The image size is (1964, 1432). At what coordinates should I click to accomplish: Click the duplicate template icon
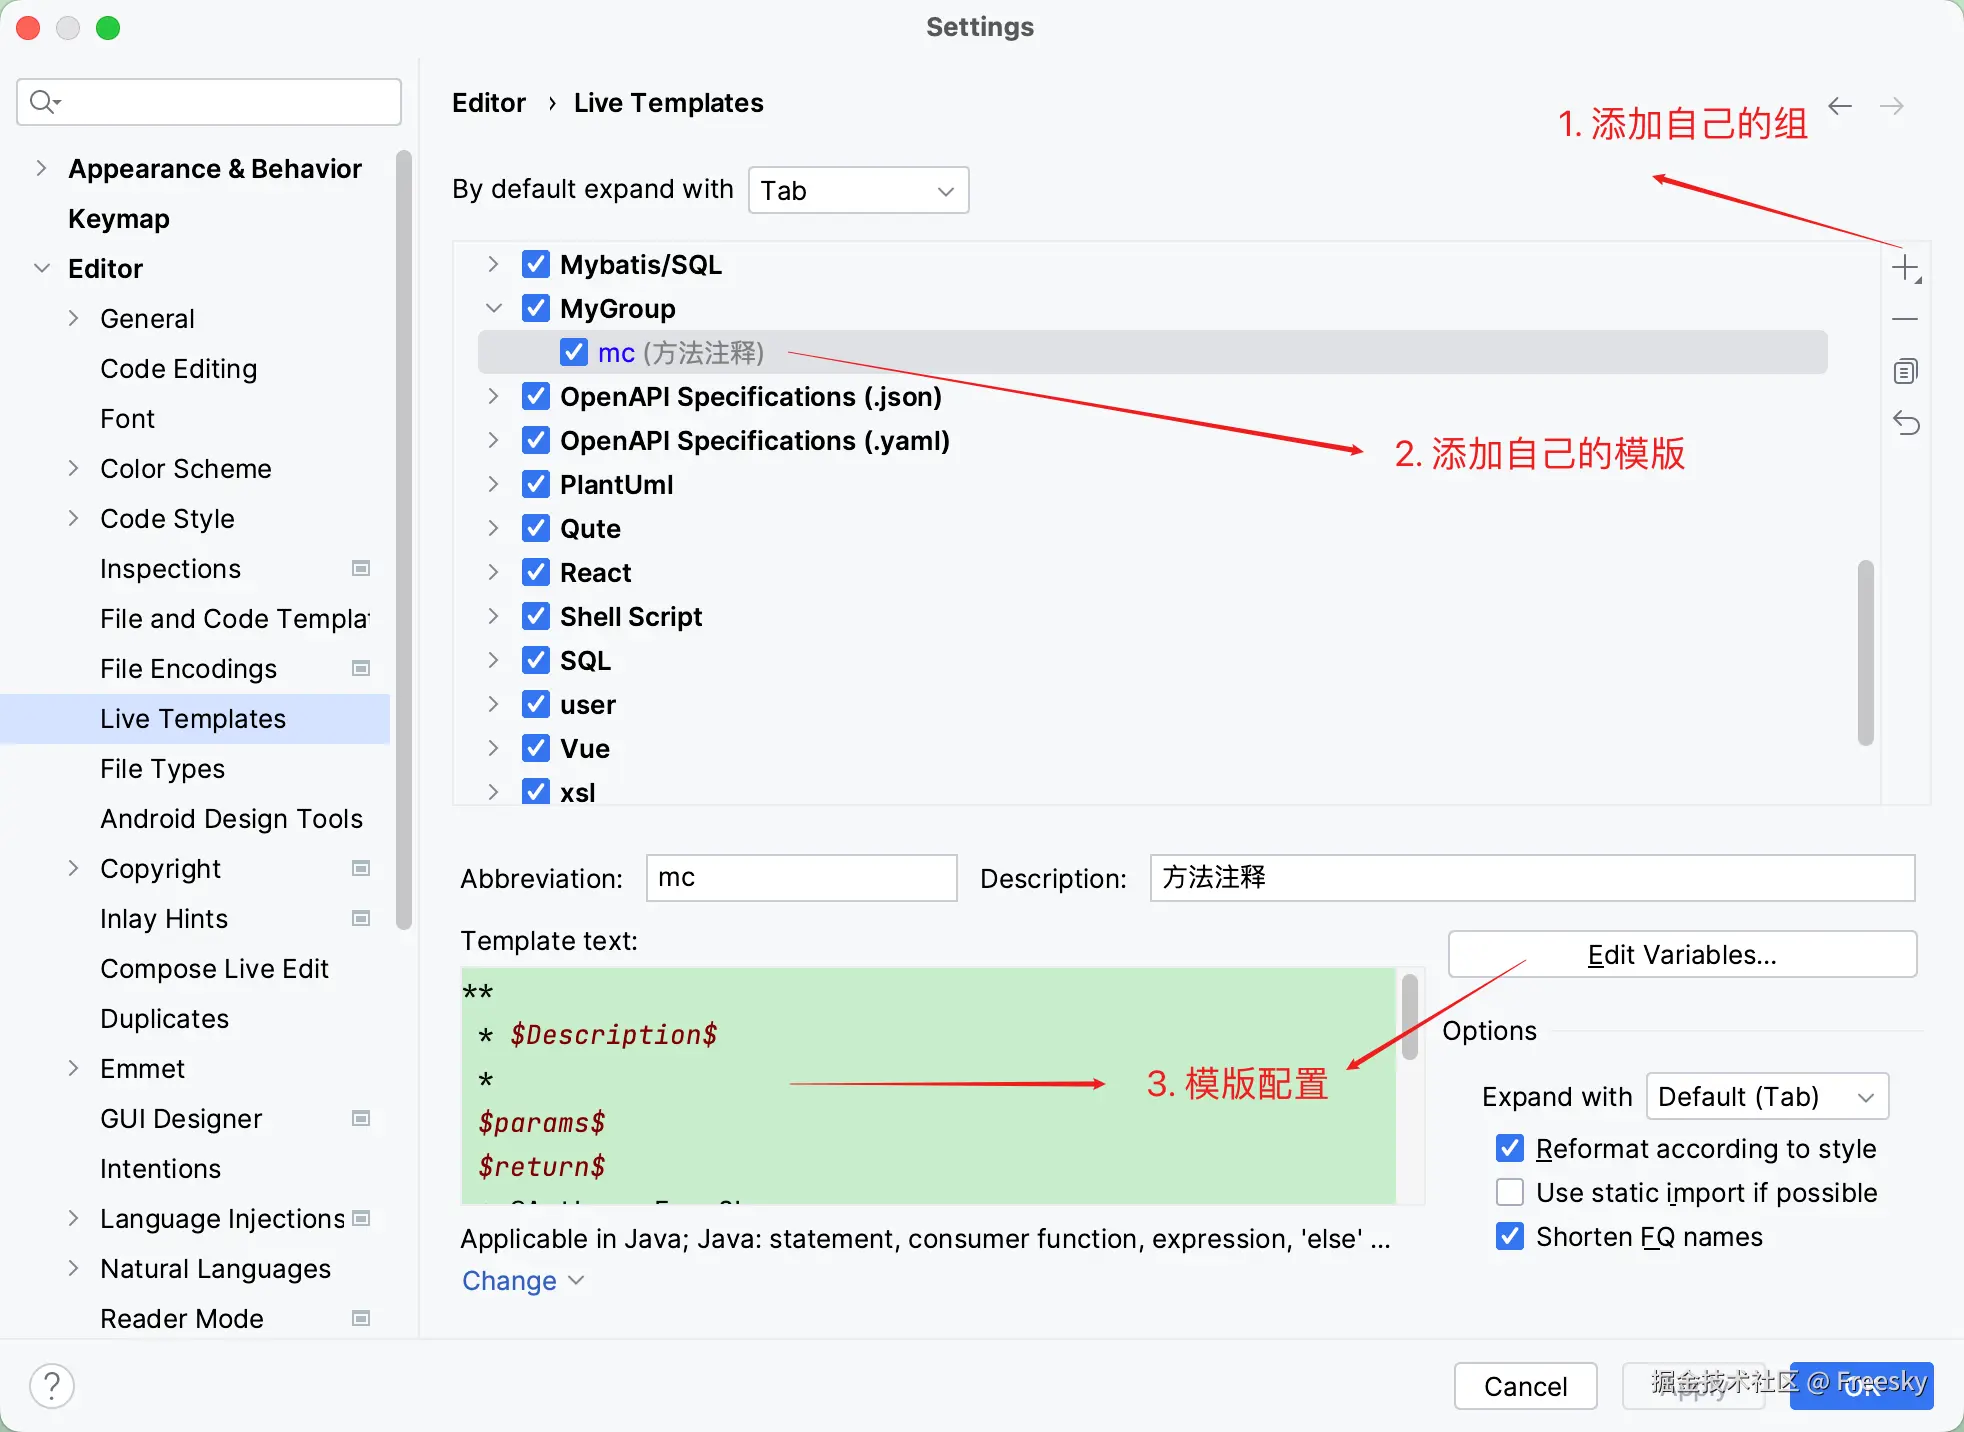(x=1905, y=371)
